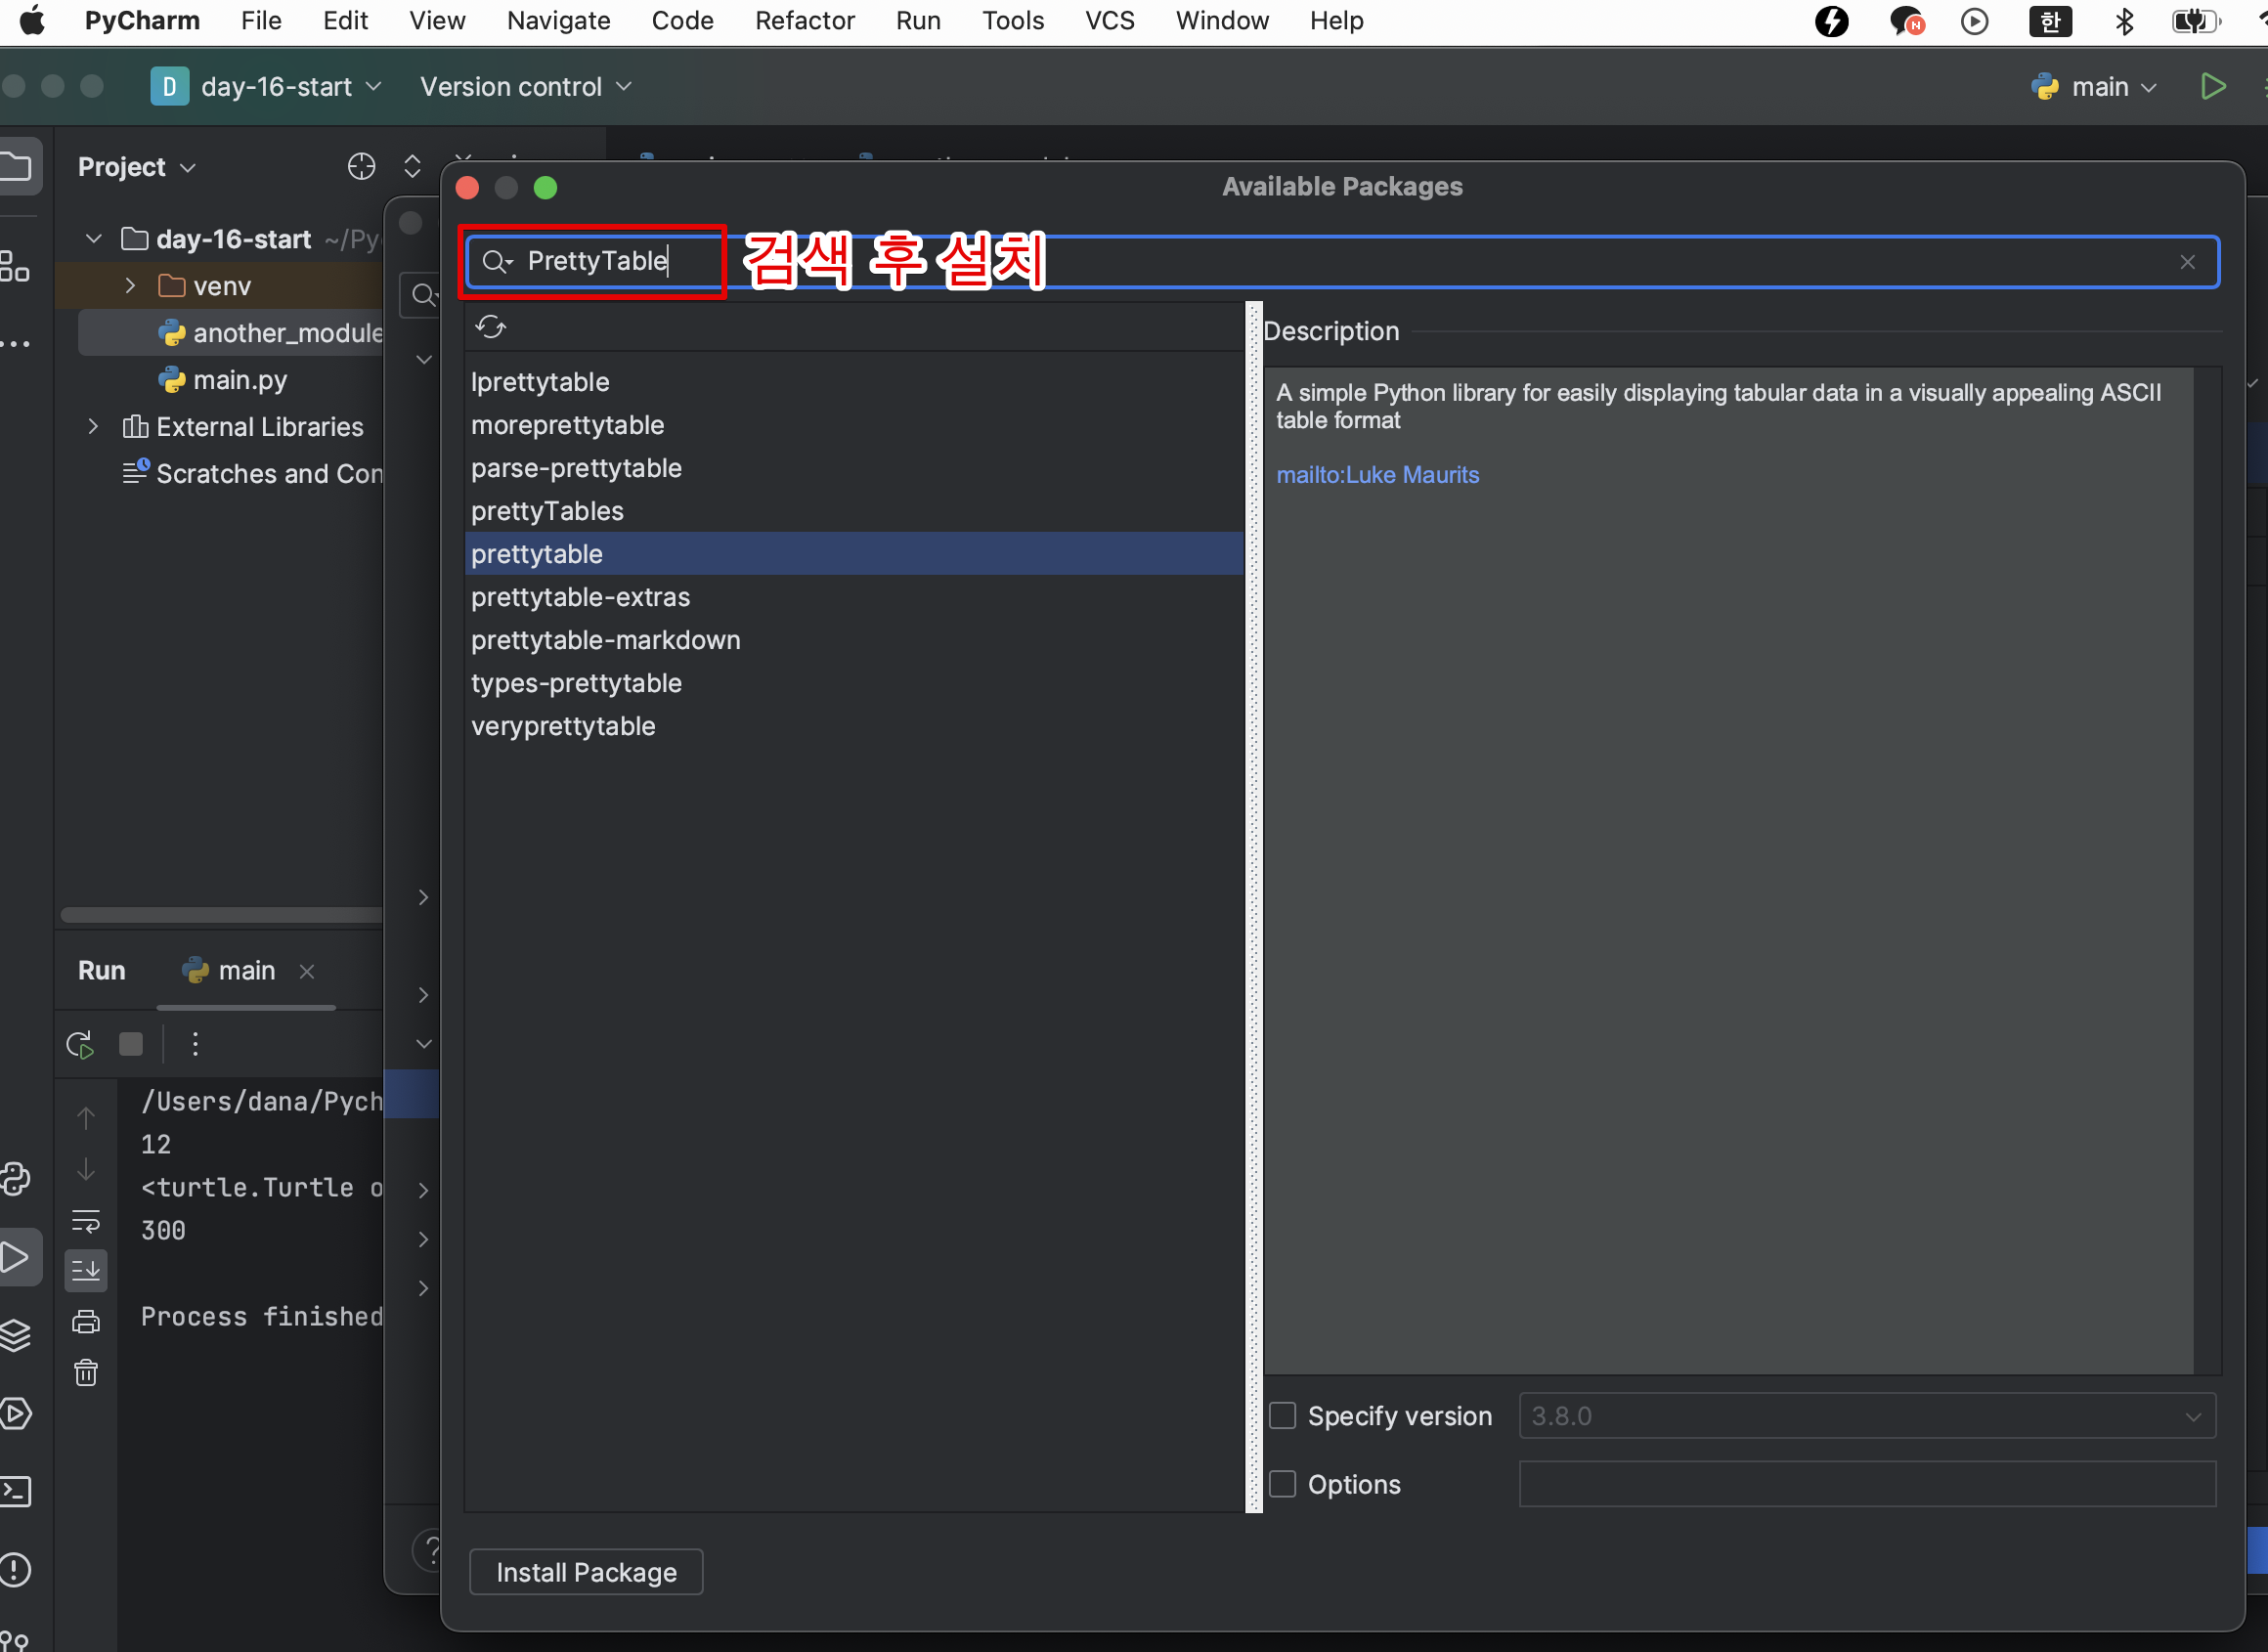The width and height of the screenshot is (2268, 1652).
Task: Click the PyCharm app menu
Action: click(142, 21)
